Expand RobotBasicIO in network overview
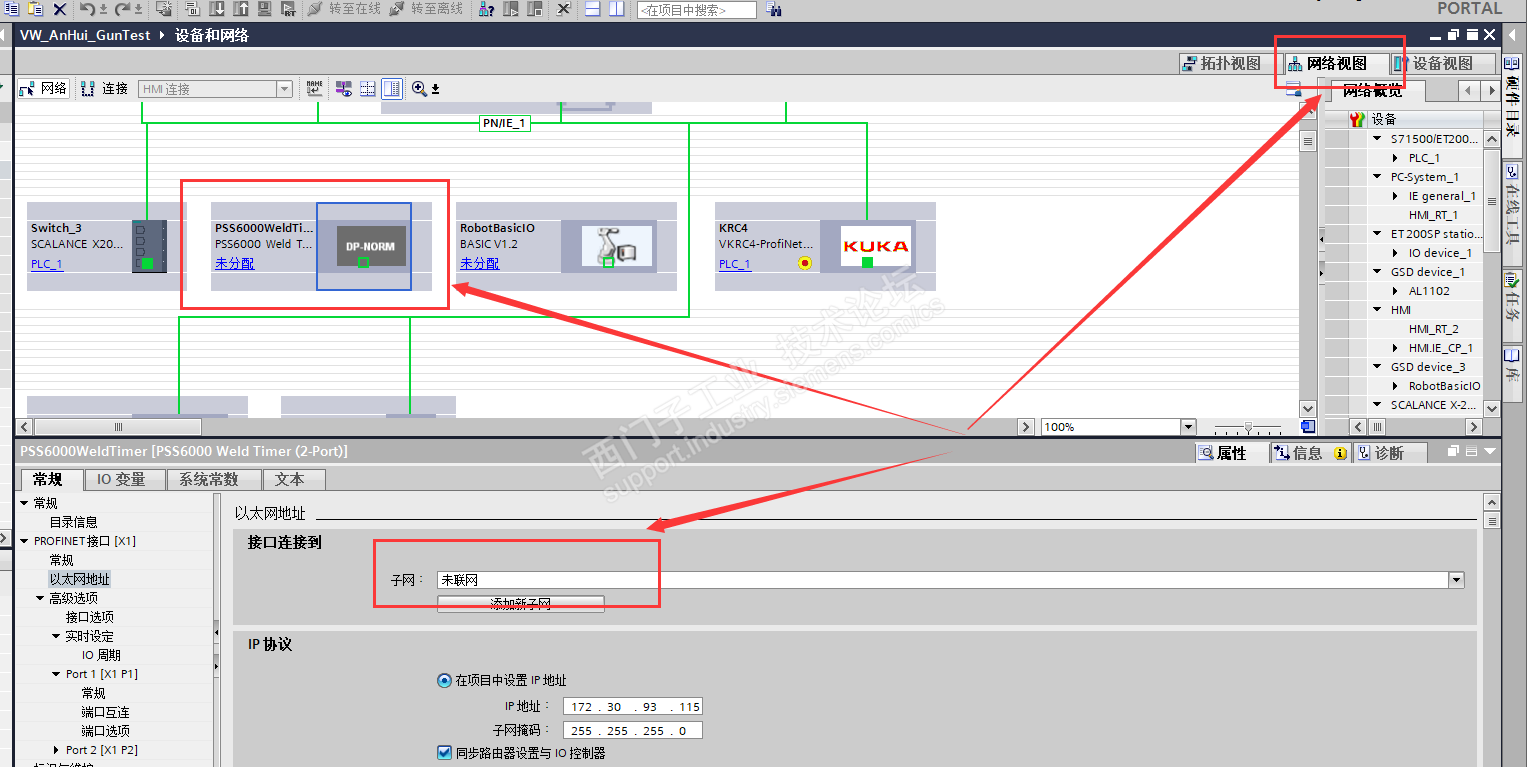Image resolution: width=1527 pixels, height=767 pixels. coord(1396,386)
